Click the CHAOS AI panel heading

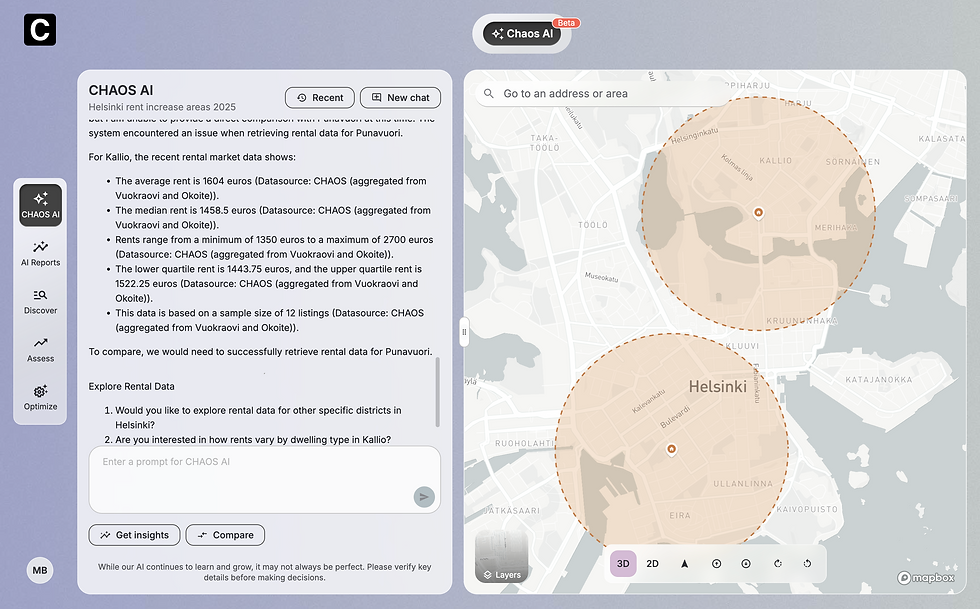121,90
